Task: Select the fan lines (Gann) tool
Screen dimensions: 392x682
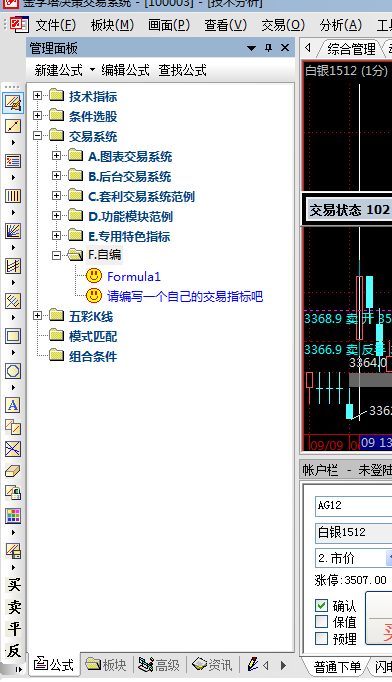Action: pyautogui.click(x=13, y=231)
